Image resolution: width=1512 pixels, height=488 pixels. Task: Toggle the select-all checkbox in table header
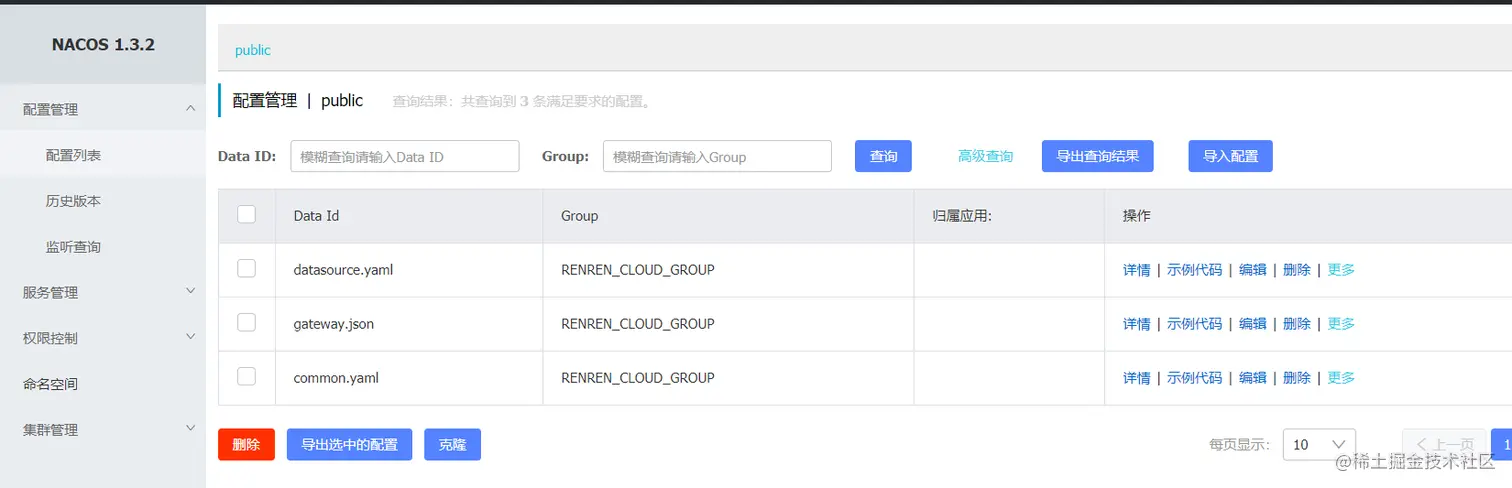click(246, 214)
